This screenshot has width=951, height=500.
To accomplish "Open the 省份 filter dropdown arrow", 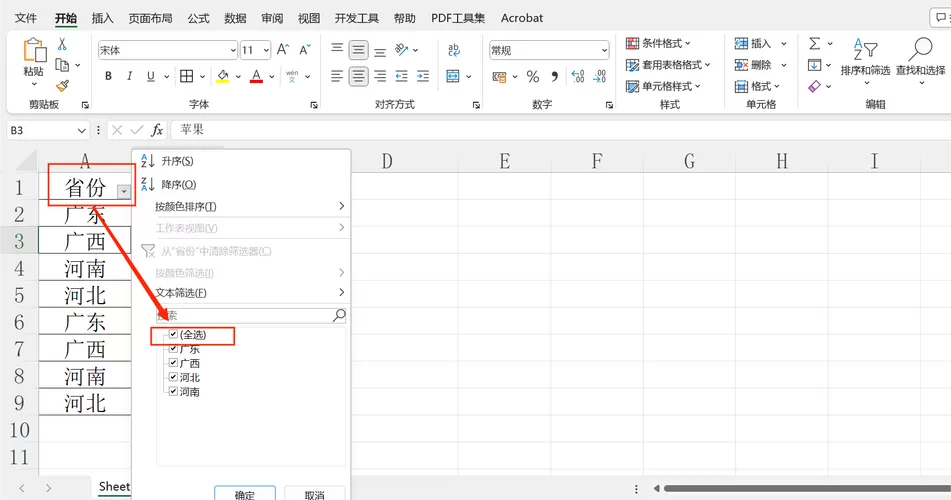I will coord(123,192).
